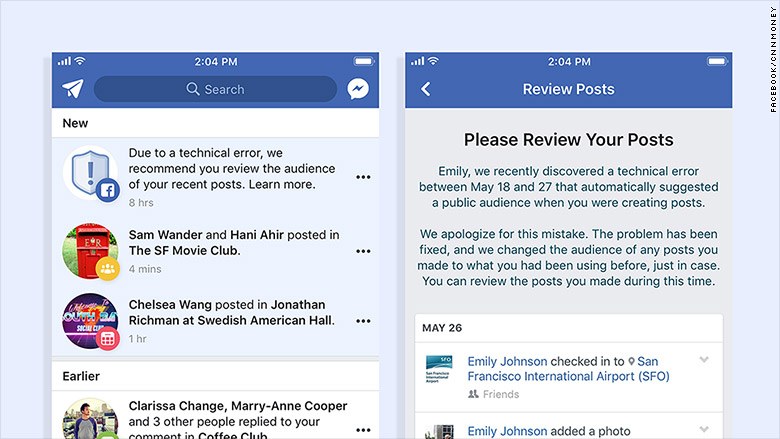780x439 pixels.
Task: Open options for SF Movie Club notification
Action: pos(363,250)
